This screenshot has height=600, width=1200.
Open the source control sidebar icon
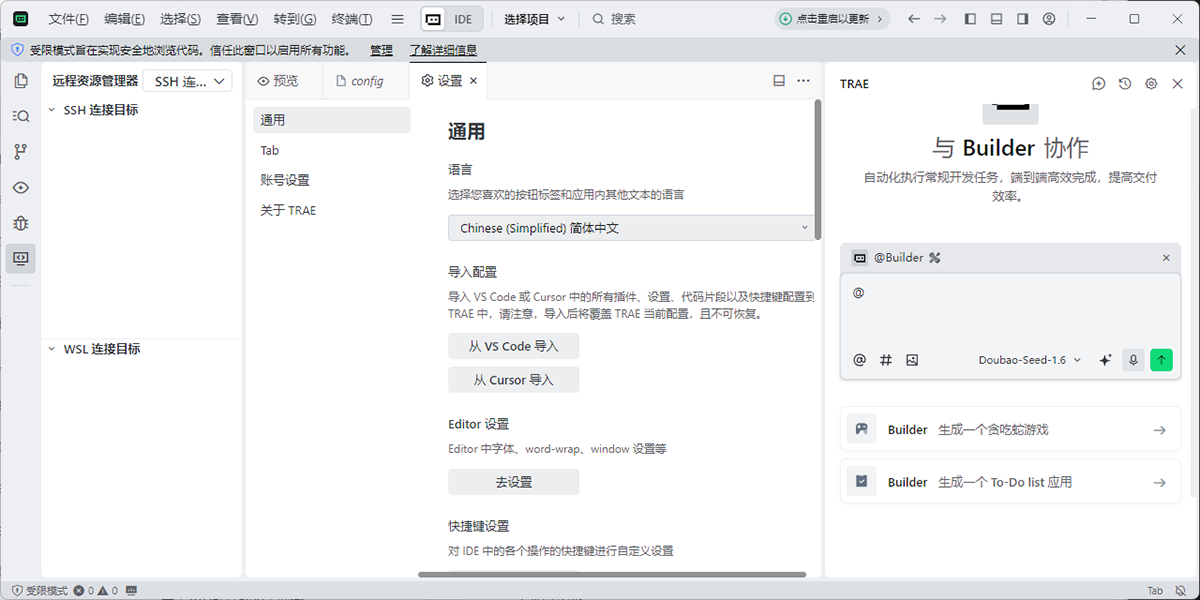point(21,152)
